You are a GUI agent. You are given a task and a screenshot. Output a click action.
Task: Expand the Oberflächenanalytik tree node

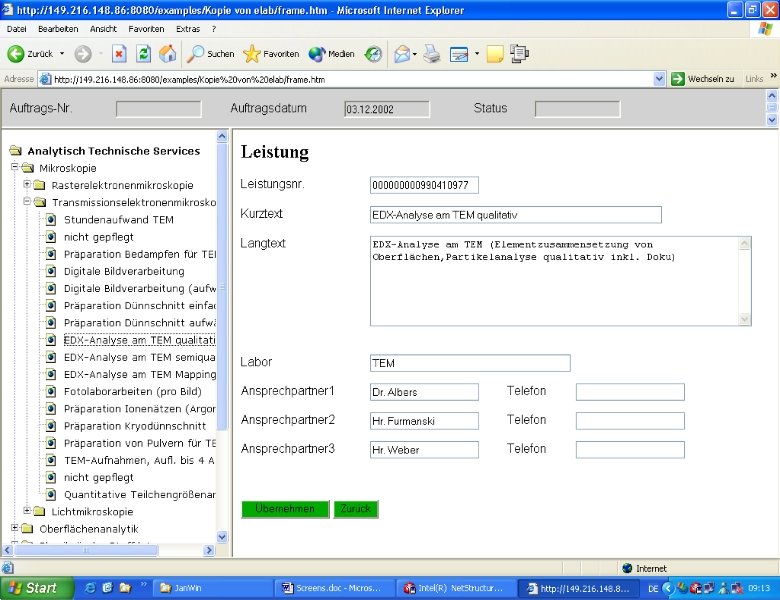coord(15,528)
